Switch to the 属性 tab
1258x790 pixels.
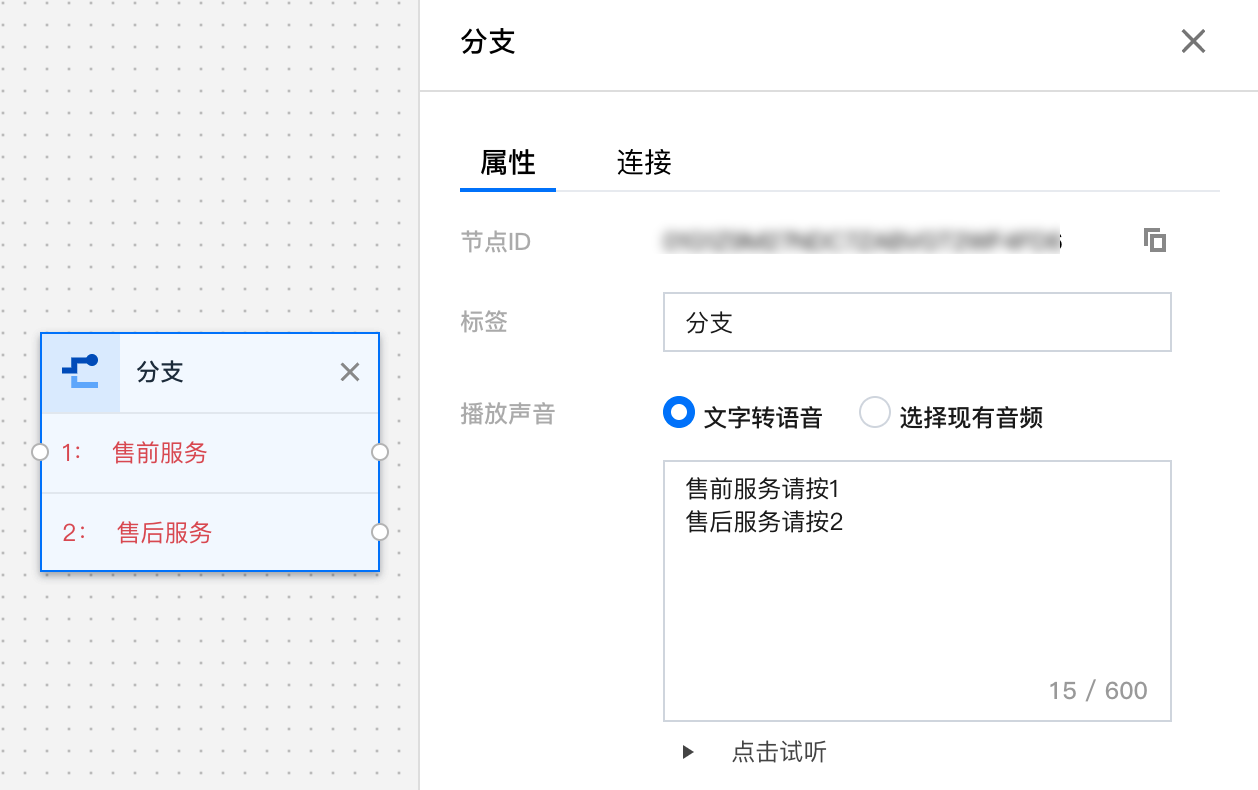pyautogui.click(x=508, y=162)
